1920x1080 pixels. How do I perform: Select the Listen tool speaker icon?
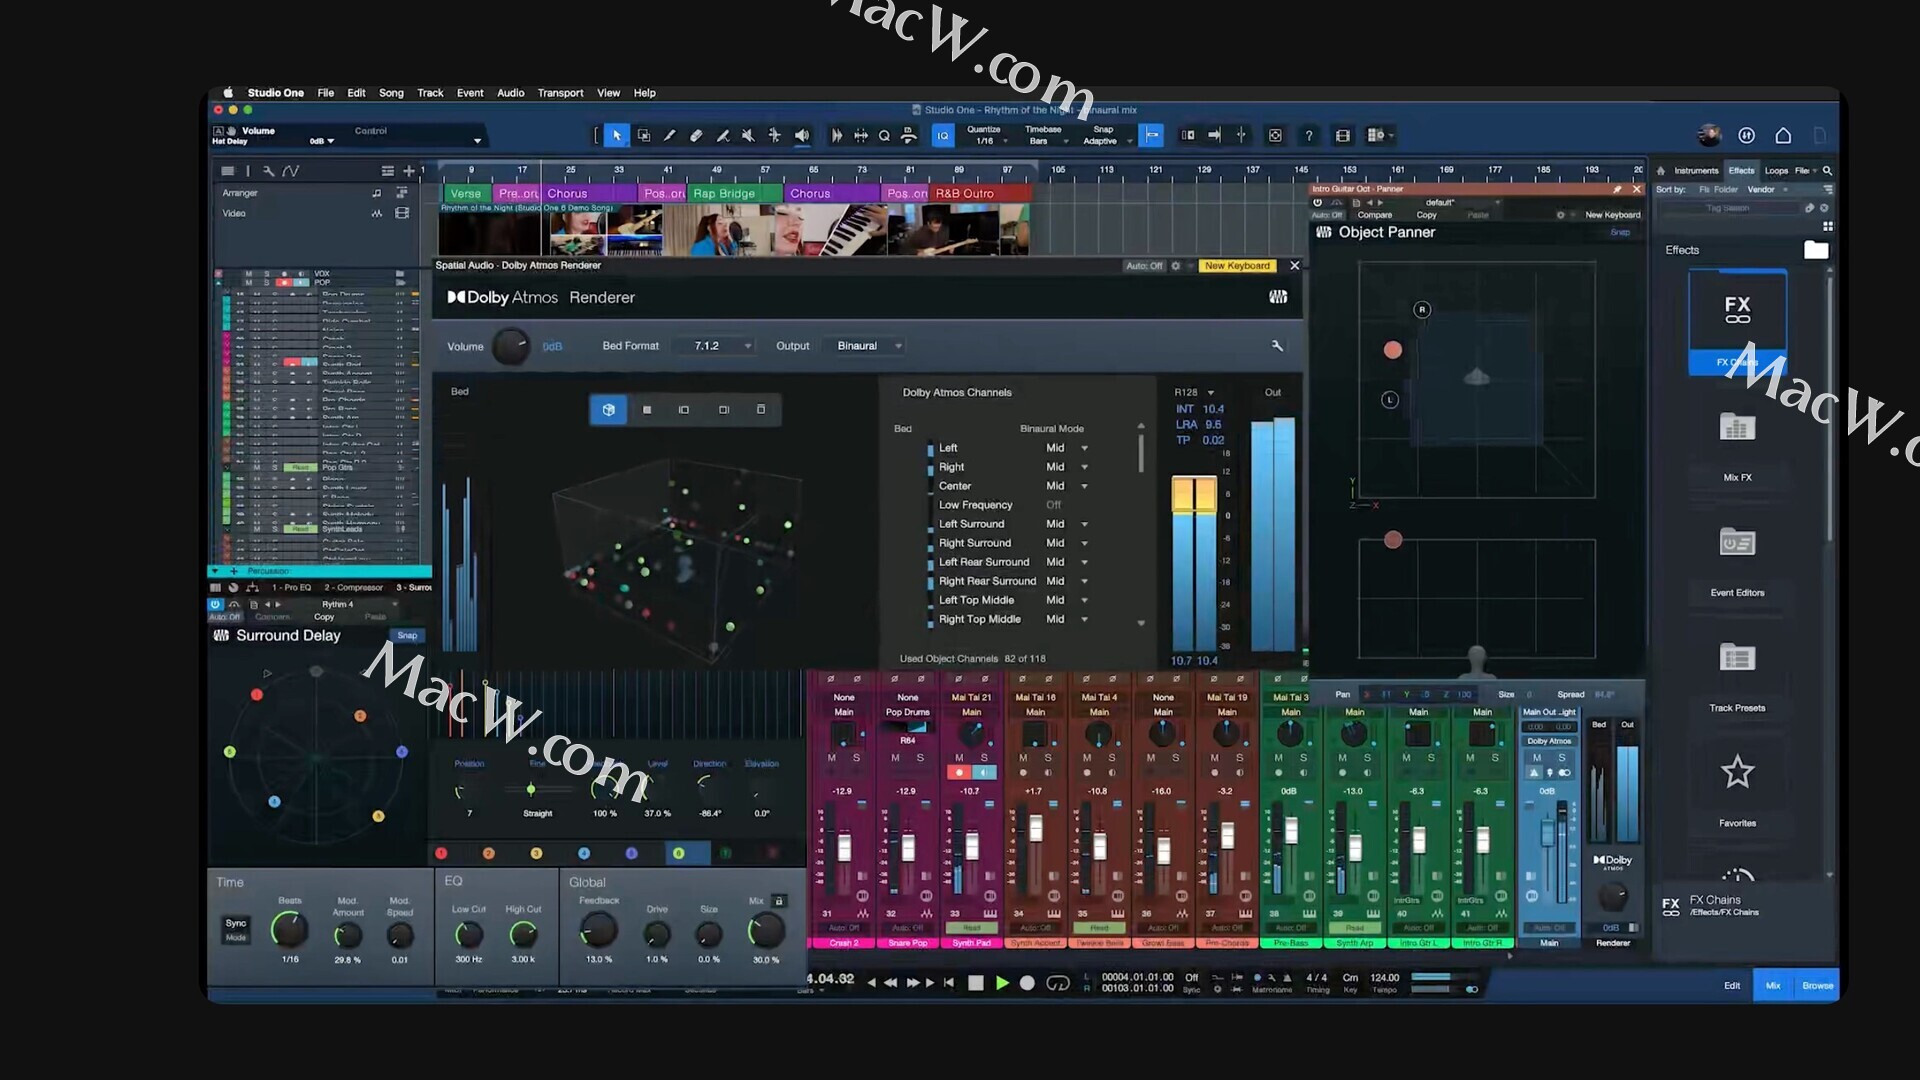click(x=802, y=136)
